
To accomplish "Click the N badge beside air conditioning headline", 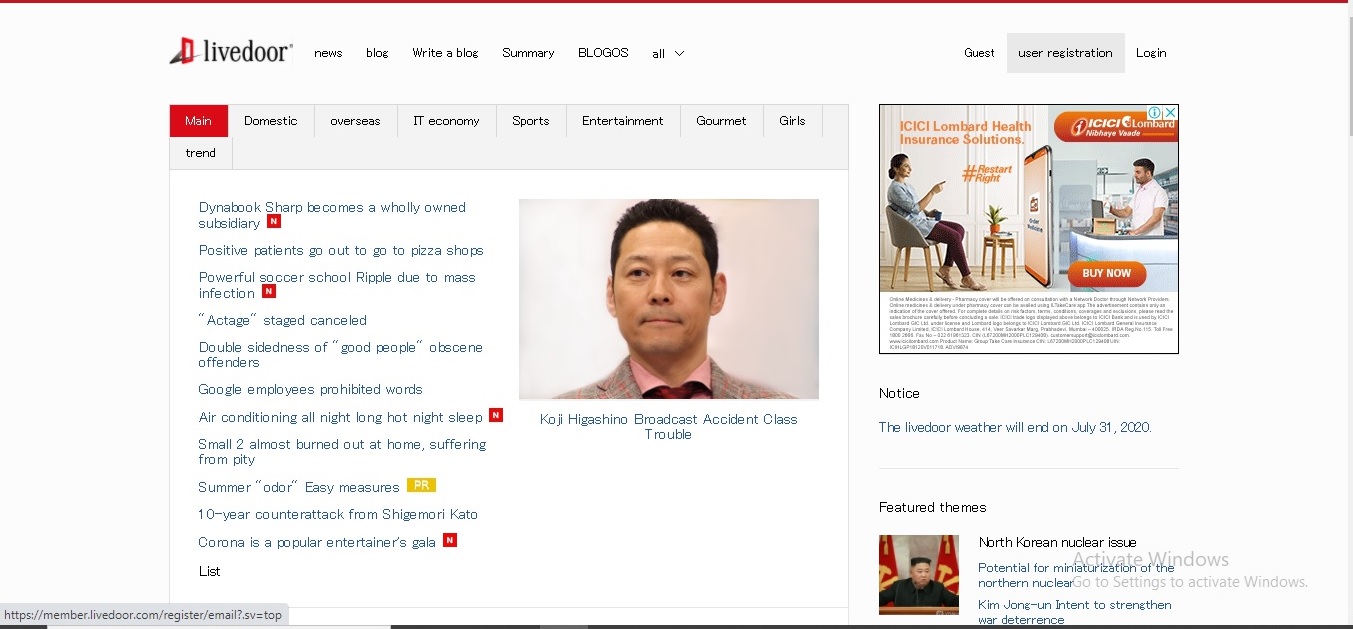I will [x=496, y=416].
